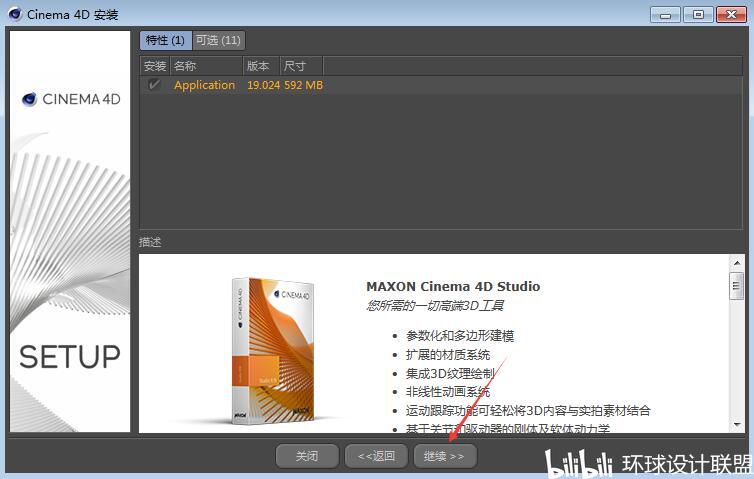Minimize the installer window
754x479 pixels.
[665, 14]
